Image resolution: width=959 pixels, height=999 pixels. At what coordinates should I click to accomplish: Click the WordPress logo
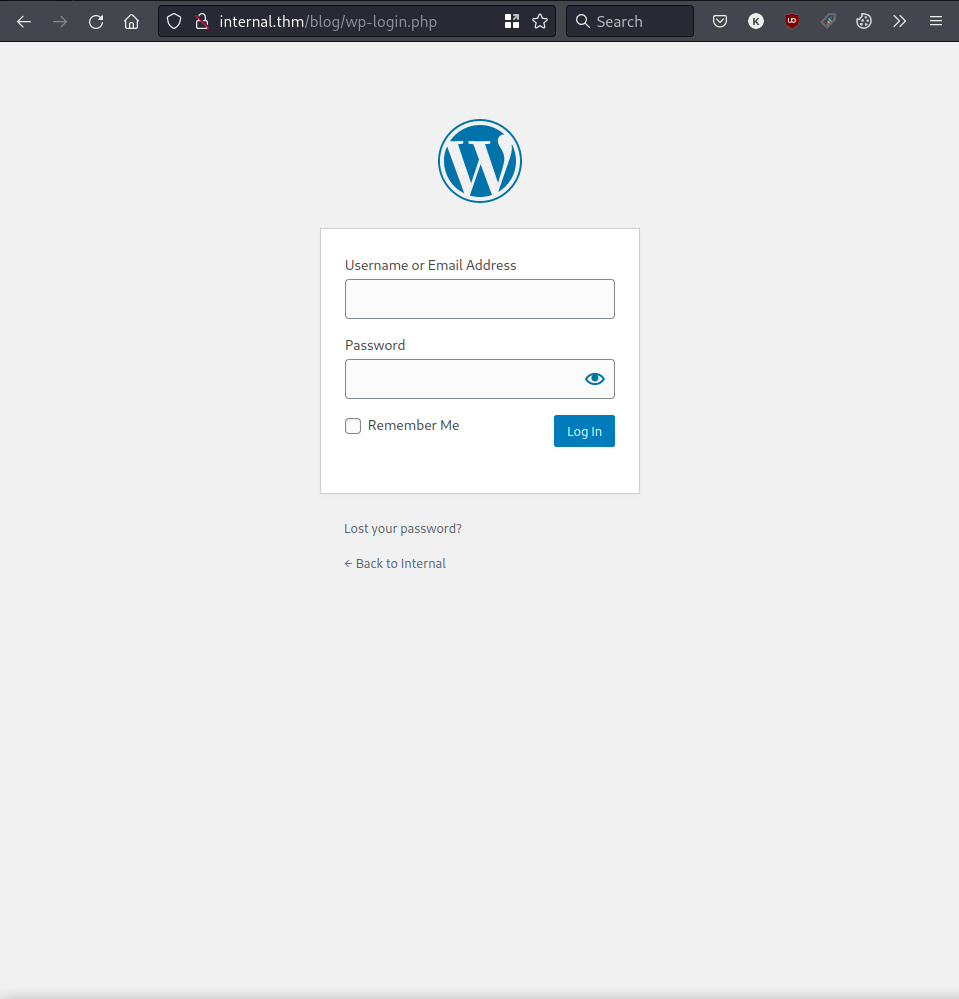tap(480, 161)
